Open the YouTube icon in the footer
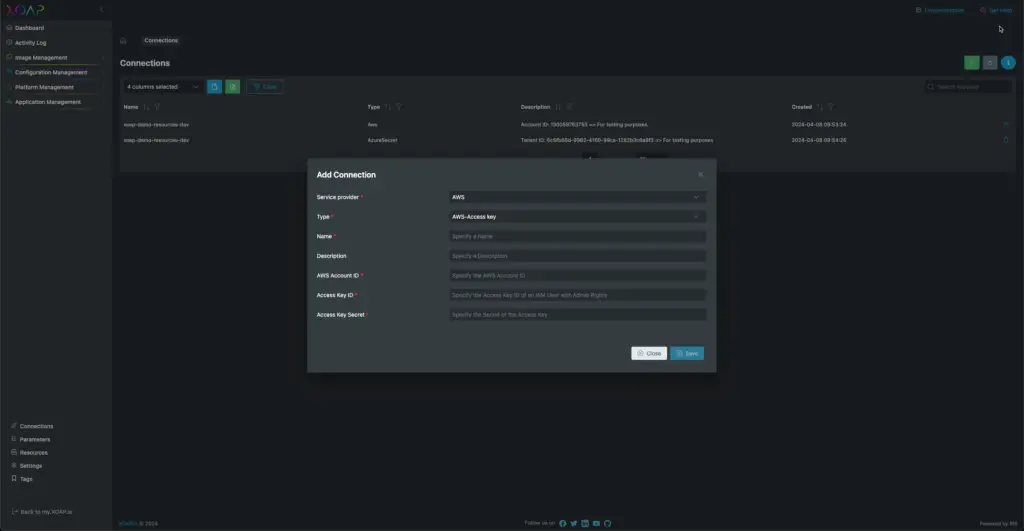This screenshot has height=531, width=1024. (x=596, y=523)
